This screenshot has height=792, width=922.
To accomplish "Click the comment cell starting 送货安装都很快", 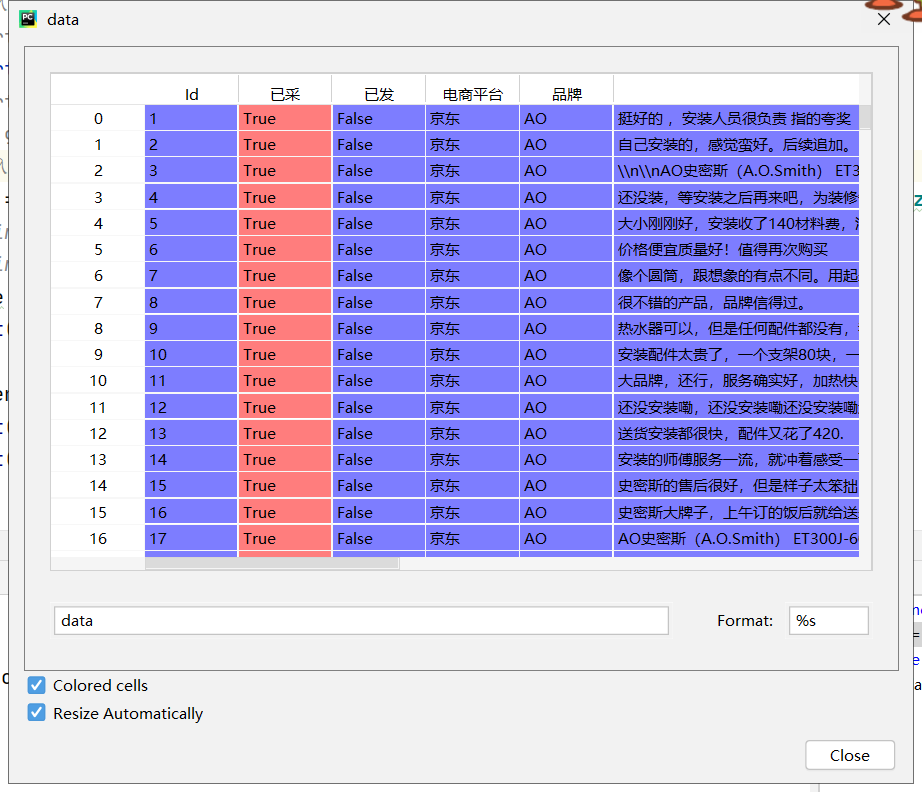I will click(x=736, y=433).
